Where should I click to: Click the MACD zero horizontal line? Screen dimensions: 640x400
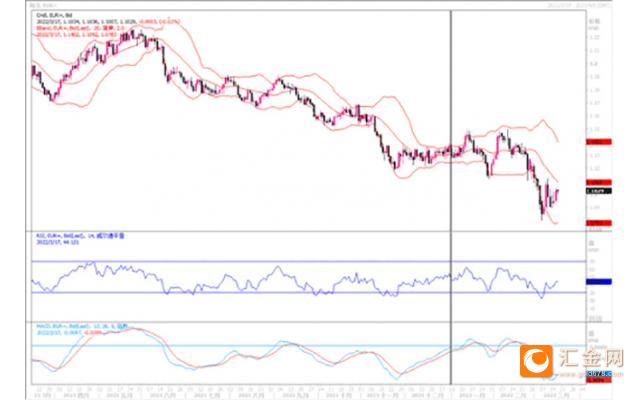pos(309,346)
